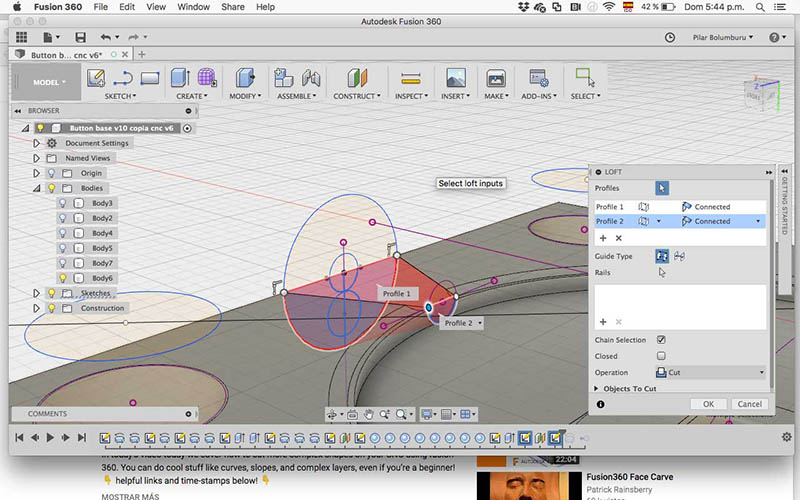Click MOSTRAR MÁS link in browser page
This screenshot has height=500, width=800.
(130, 496)
